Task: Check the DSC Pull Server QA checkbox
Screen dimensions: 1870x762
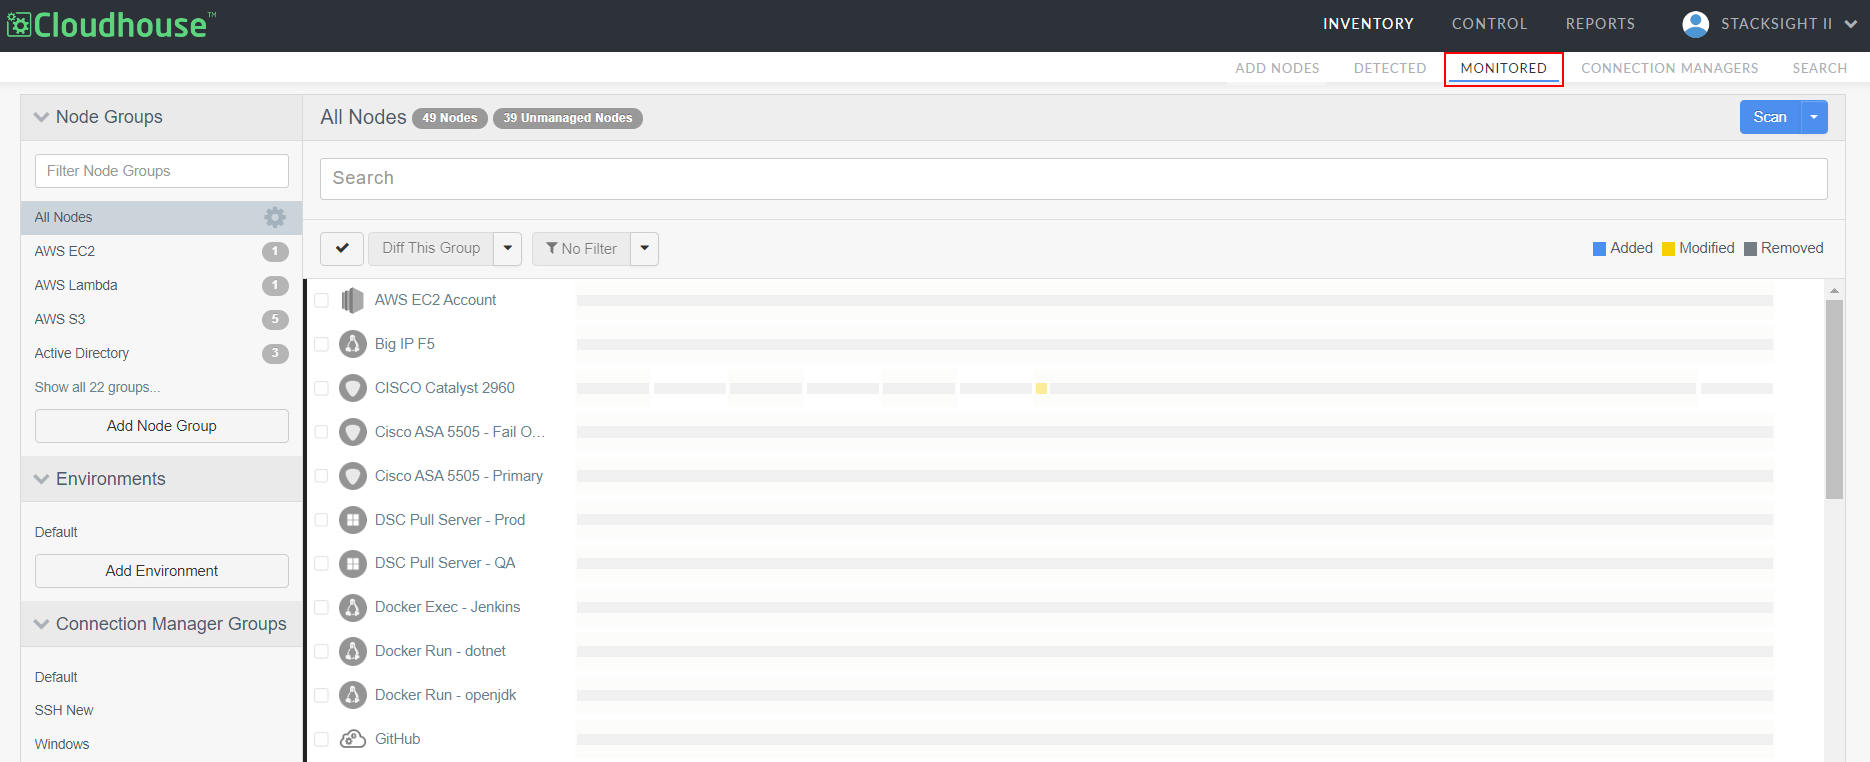Action: (x=321, y=563)
